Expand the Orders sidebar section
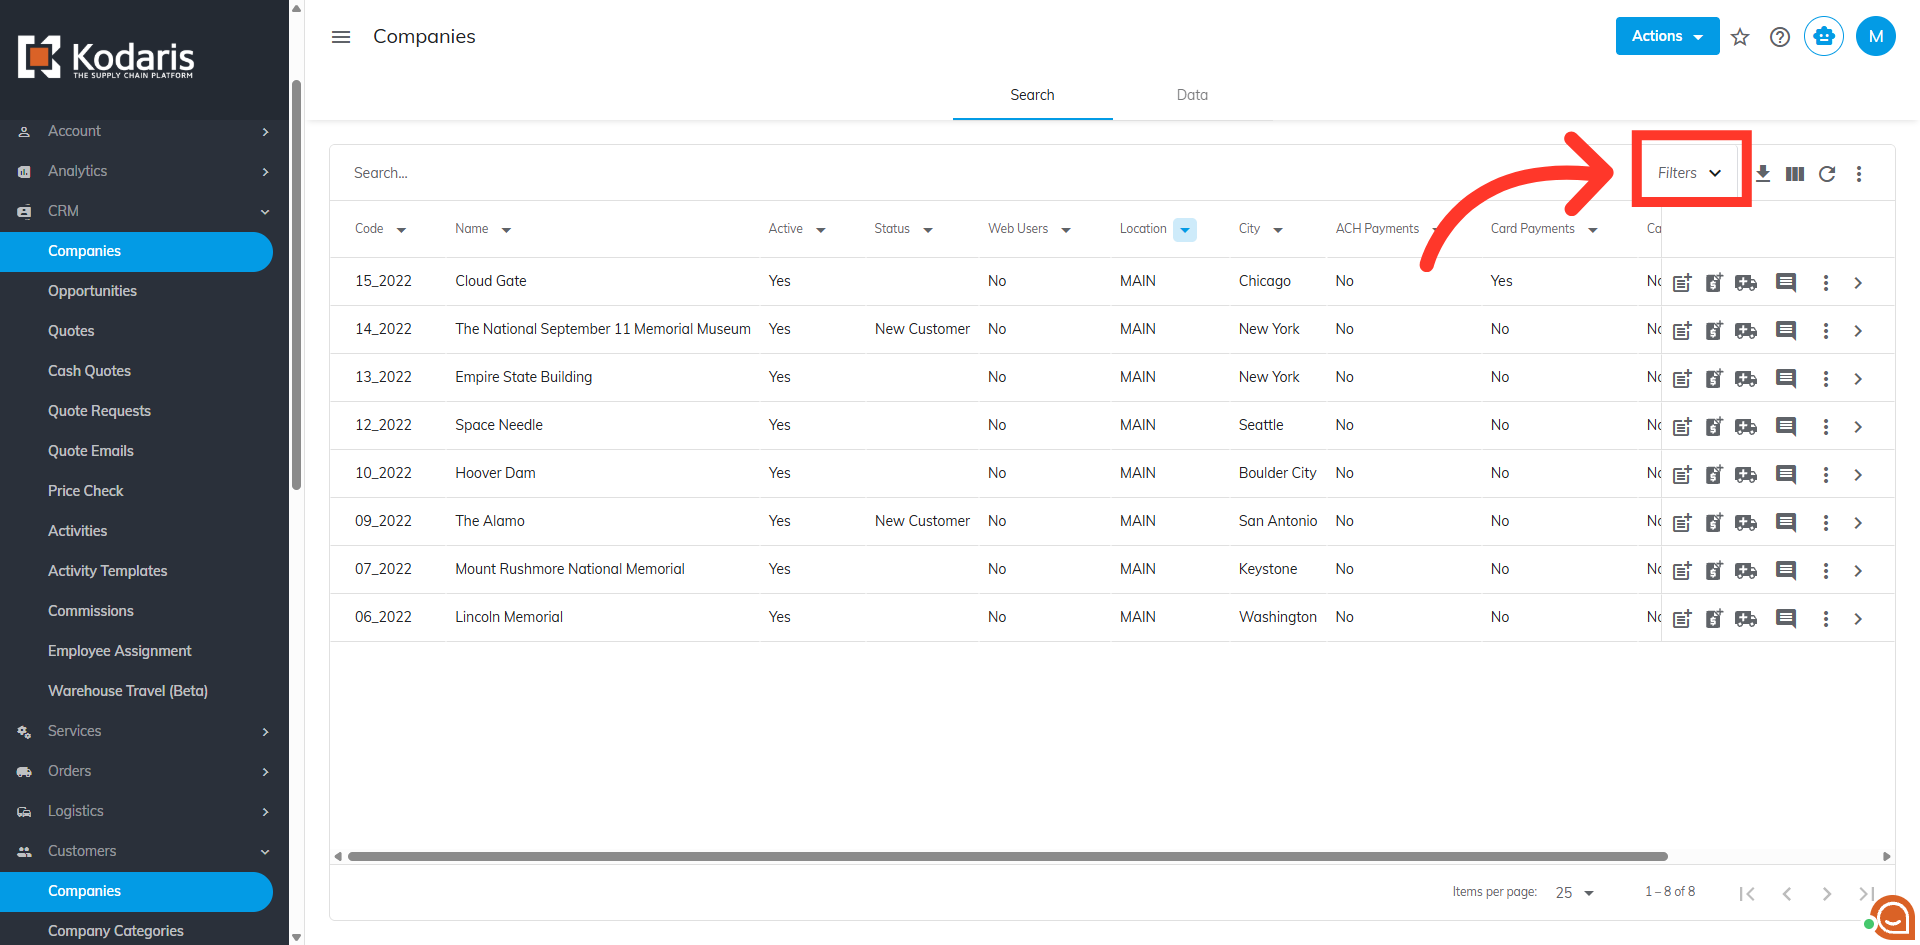Viewport: 1920px width, 945px height. [144, 771]
